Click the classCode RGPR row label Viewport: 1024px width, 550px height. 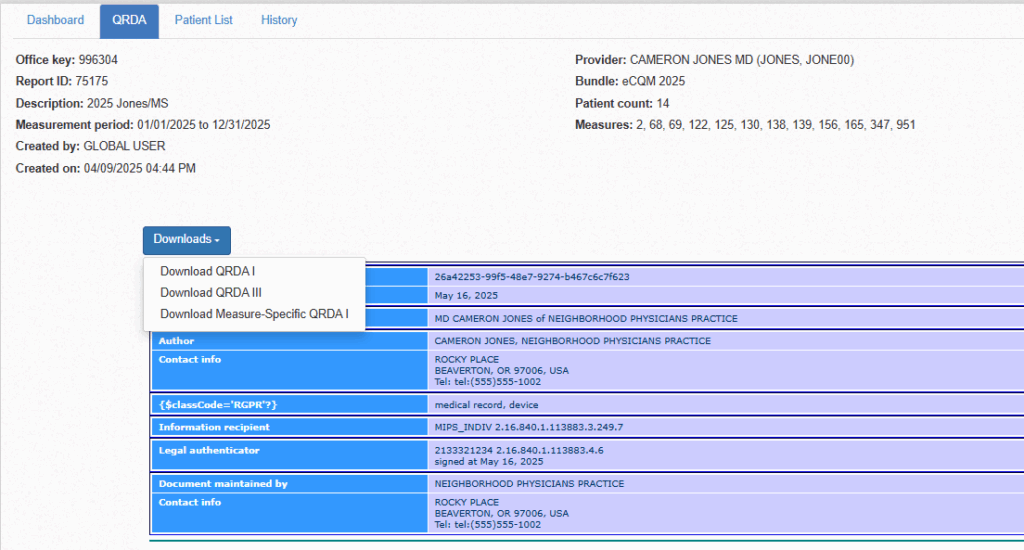pyautogui.click(x=217, y=405)
